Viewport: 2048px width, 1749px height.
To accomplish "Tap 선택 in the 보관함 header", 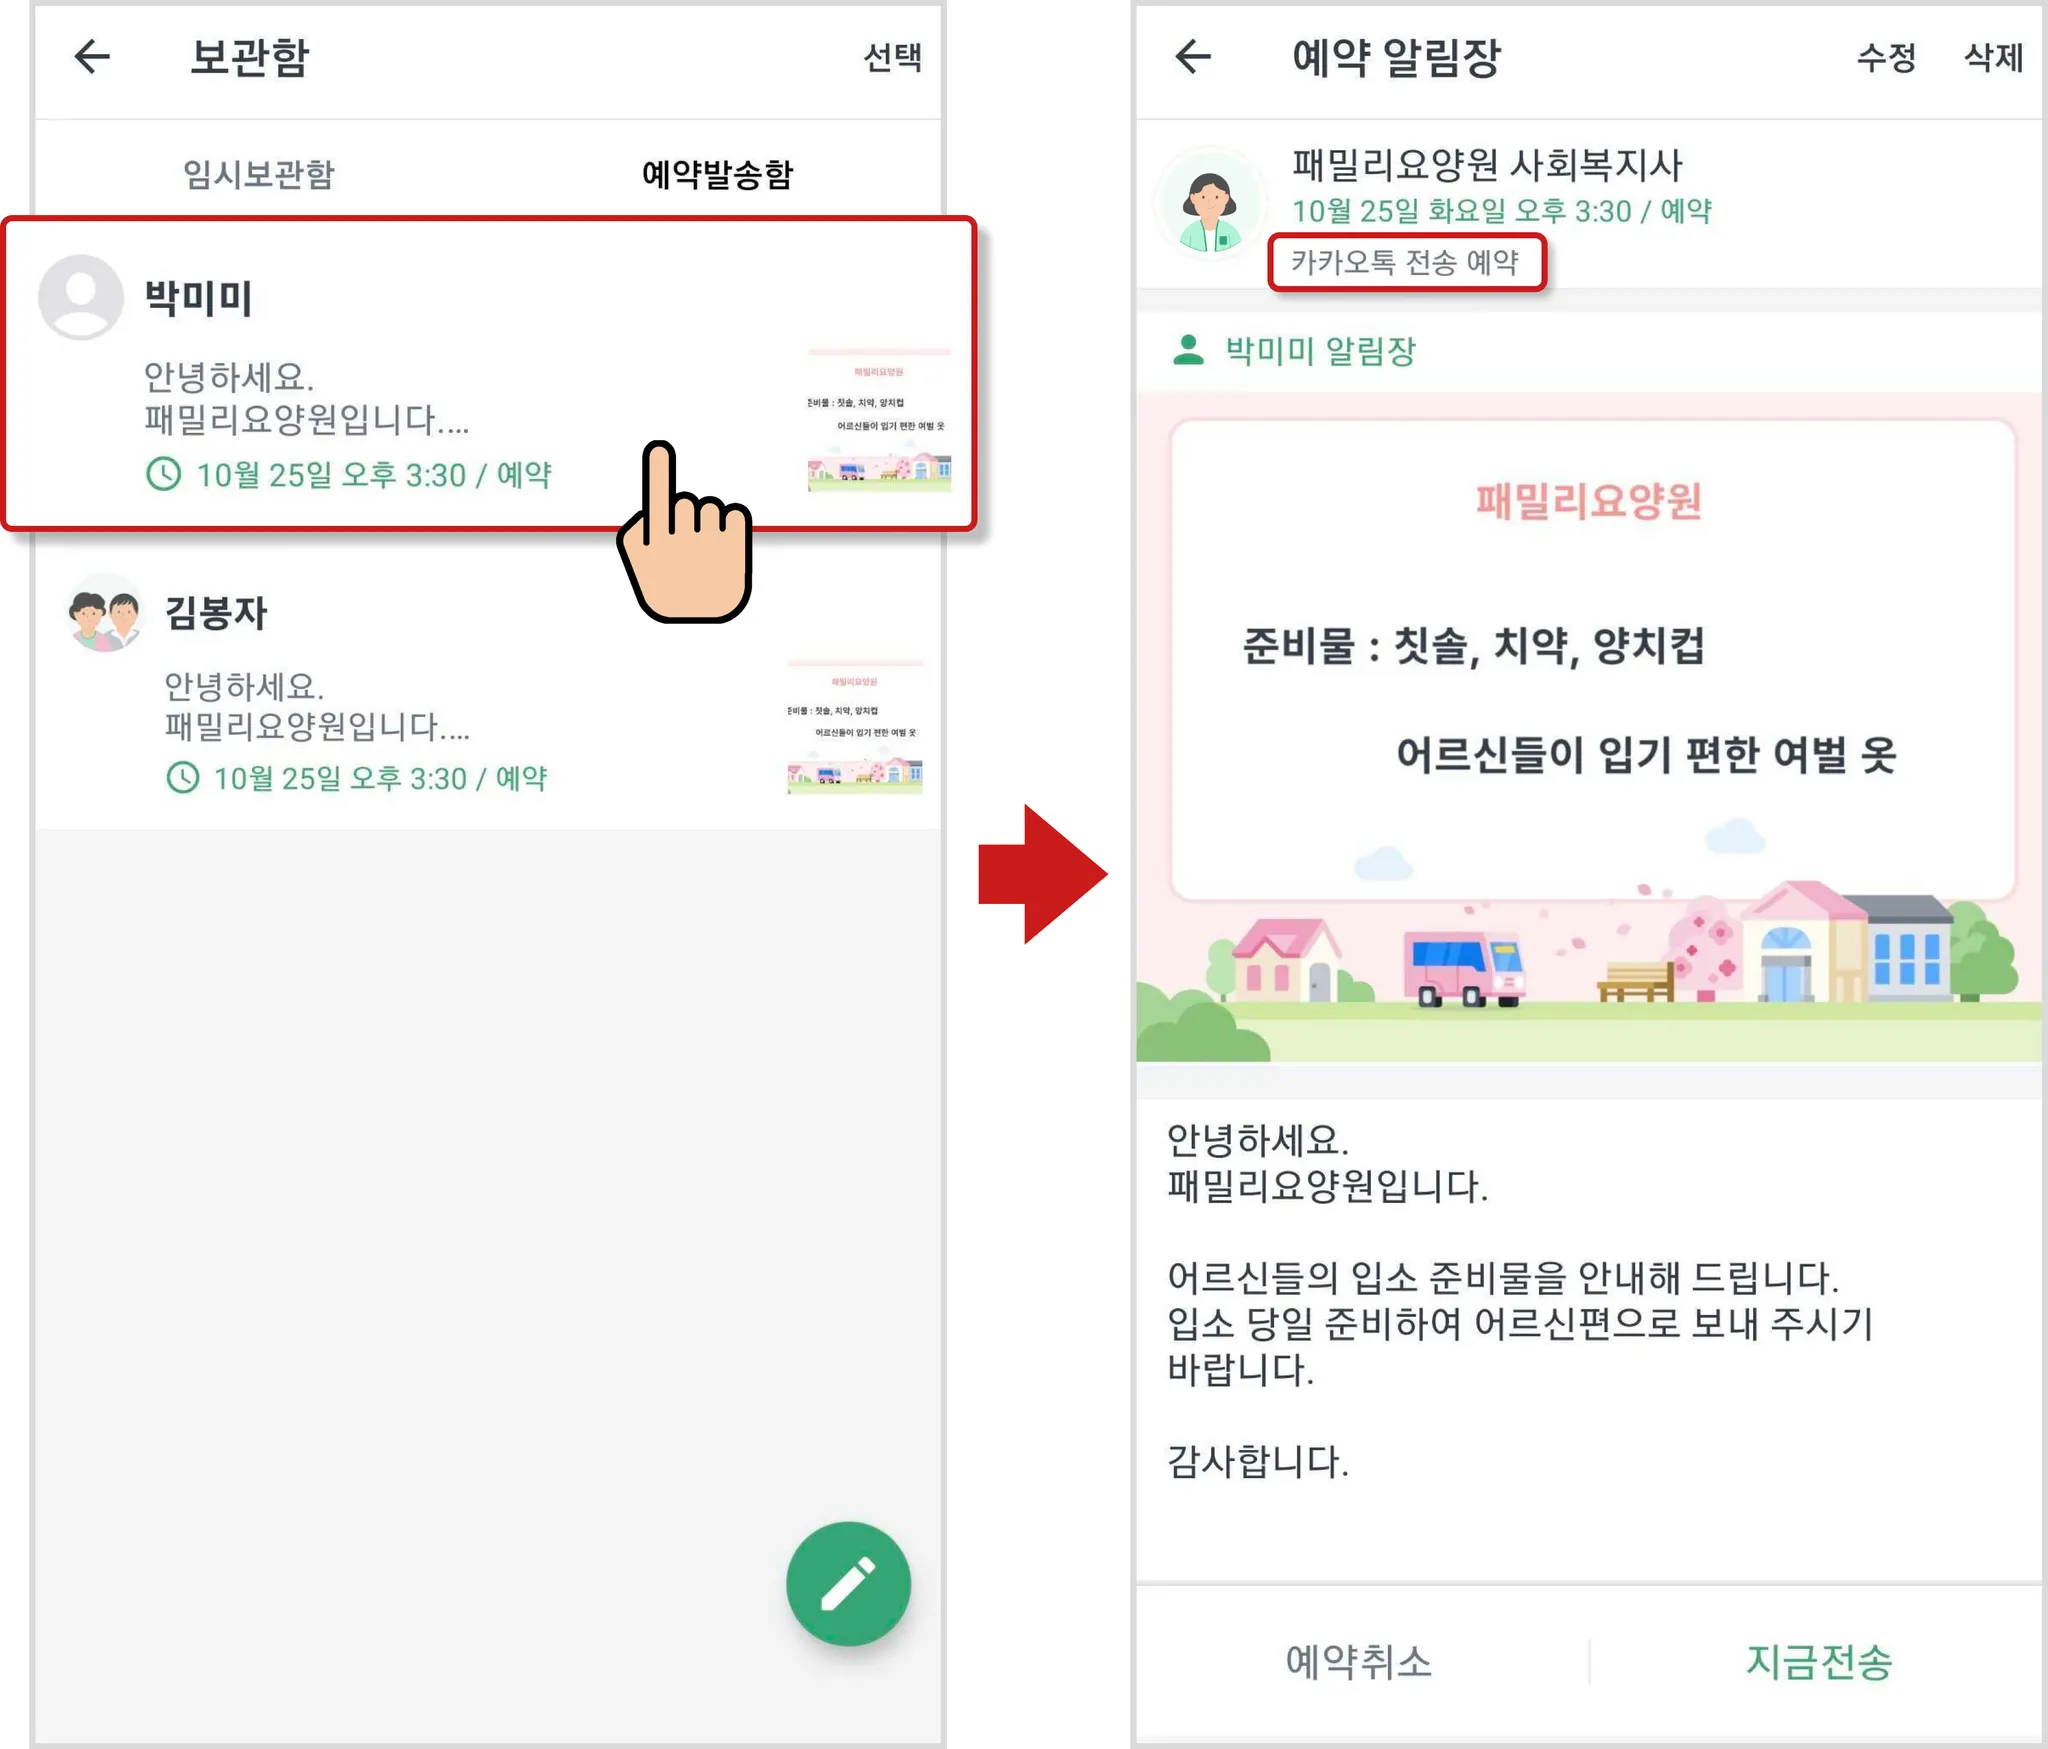I will 892,57.
